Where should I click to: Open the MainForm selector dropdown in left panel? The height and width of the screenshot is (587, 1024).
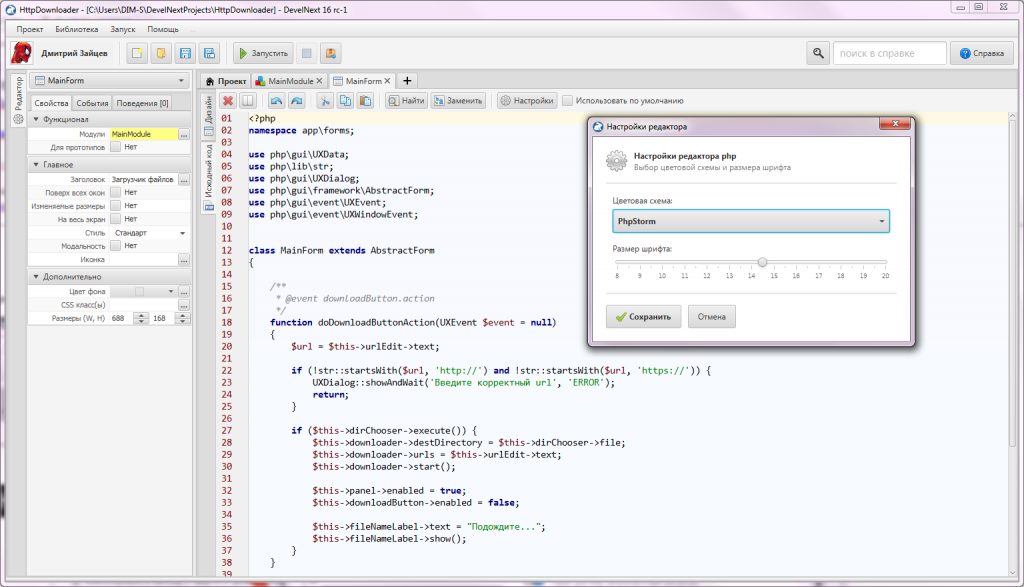109,81
